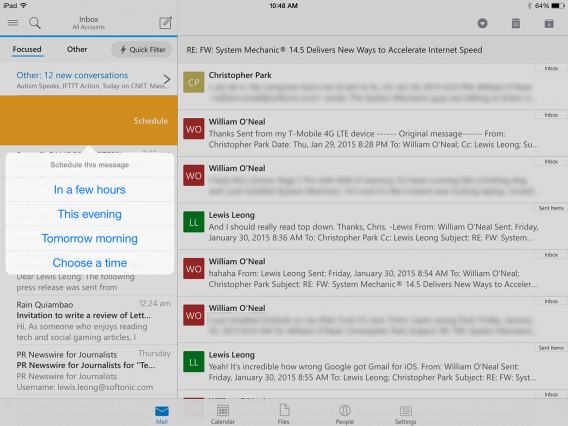
Task: Tap the battery indicator in the status bar
Action: 558,5
